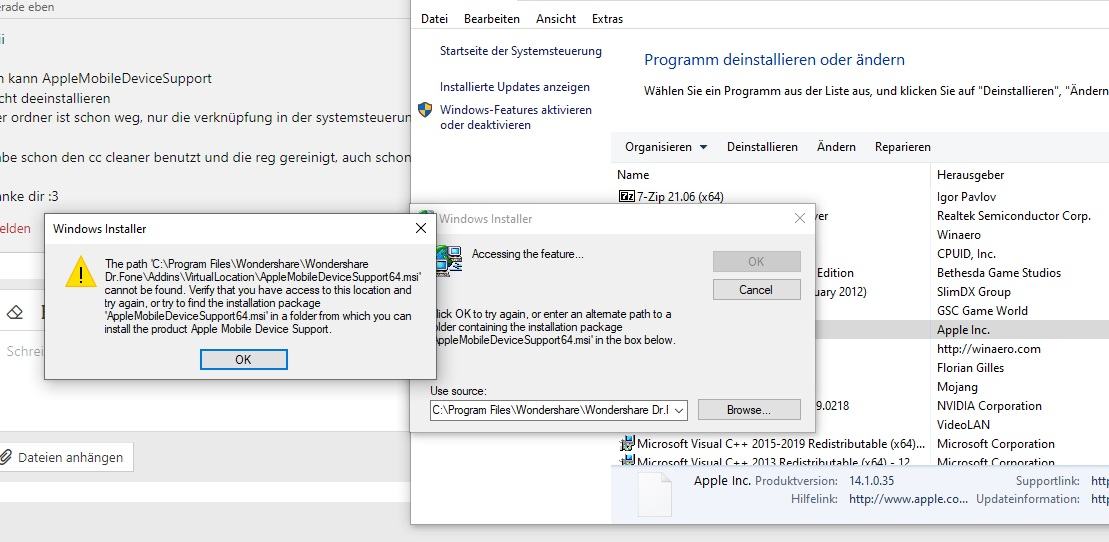The image size is (1109, 542).
Task: Click the 7-Zip program icon
Action: pyautogui.click(x=627, y=197)
